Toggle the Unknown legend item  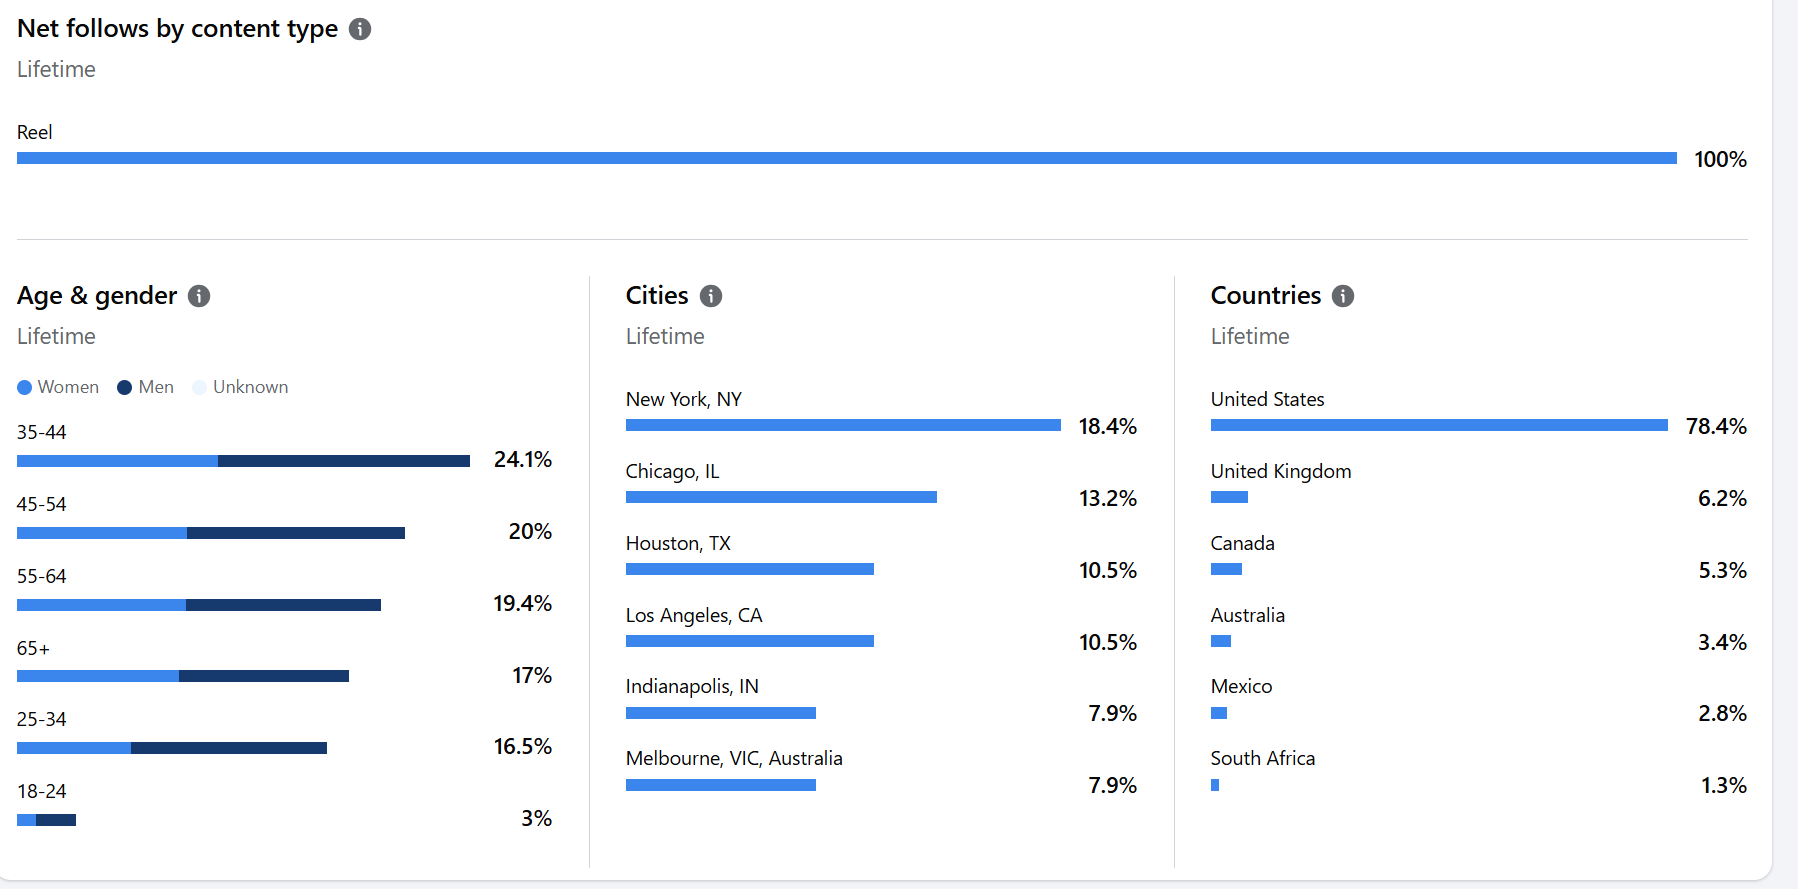240,387
